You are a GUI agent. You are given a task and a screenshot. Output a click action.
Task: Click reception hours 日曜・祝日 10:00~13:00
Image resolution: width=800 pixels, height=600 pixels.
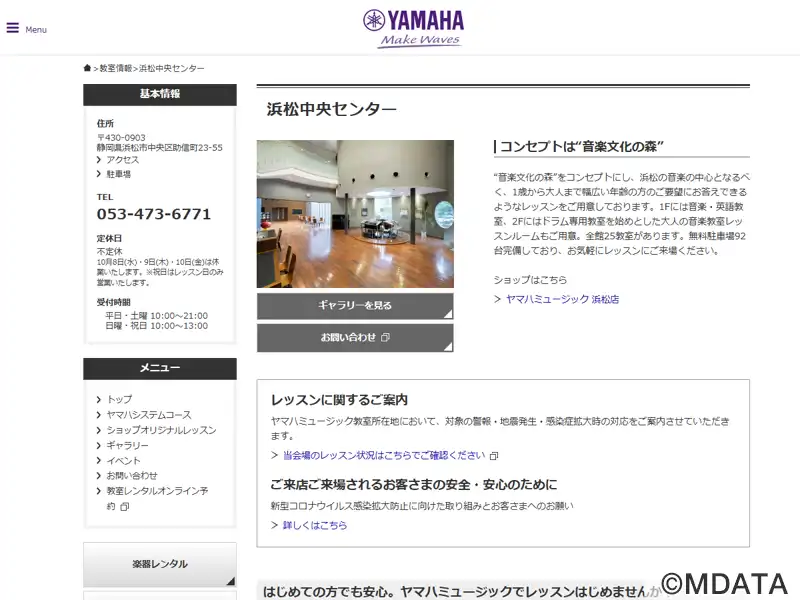157,326
